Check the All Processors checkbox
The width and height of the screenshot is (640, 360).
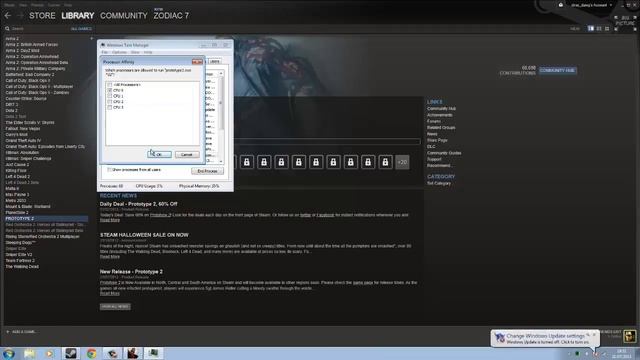(109, 84)
